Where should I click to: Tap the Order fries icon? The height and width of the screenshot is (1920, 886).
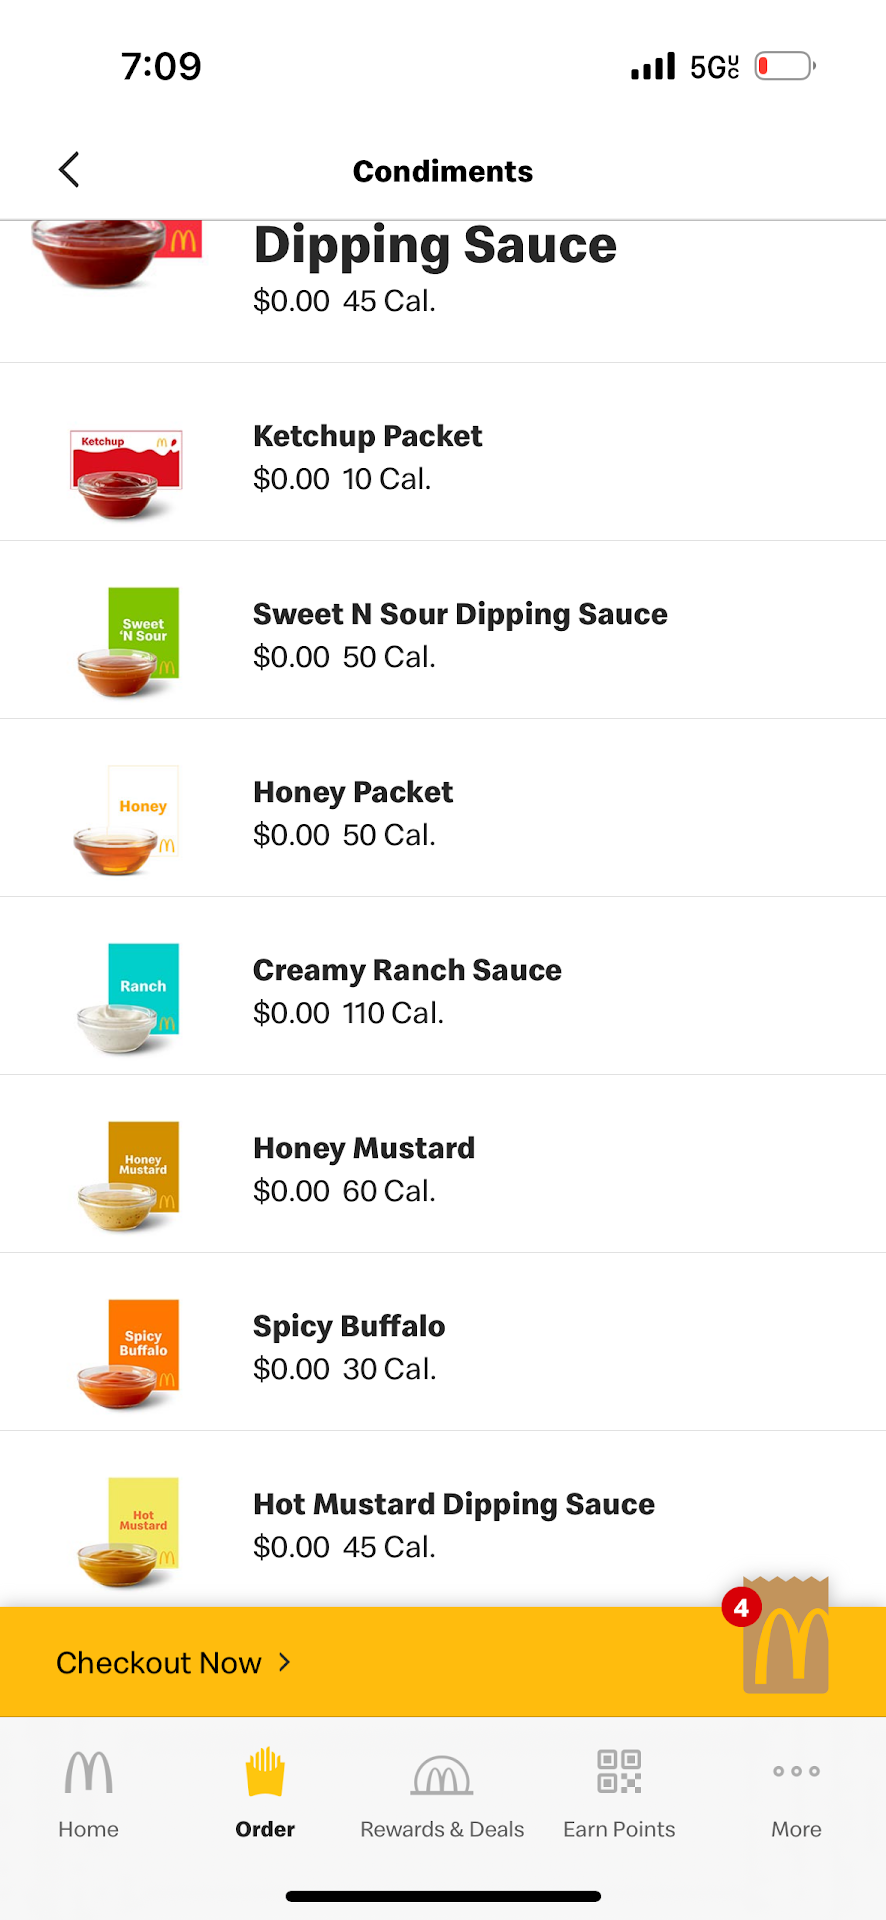pos(265,1773)
